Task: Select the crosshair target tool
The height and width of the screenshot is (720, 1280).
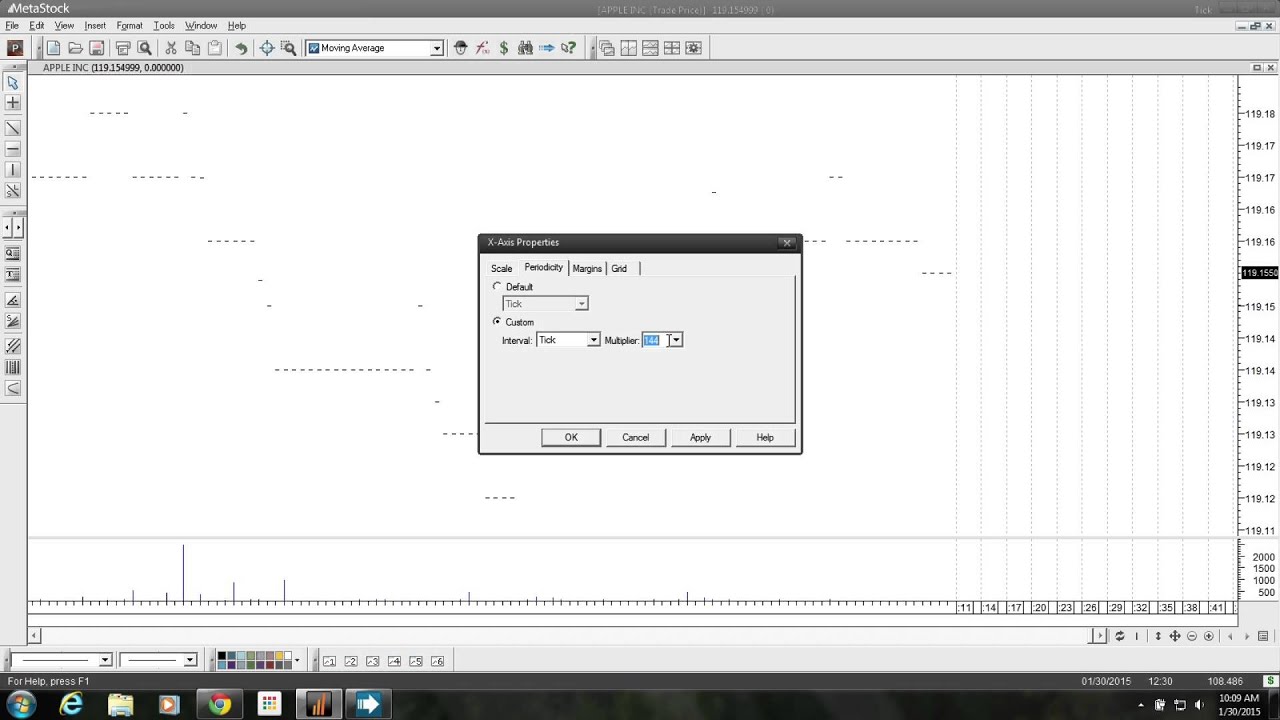Action: pos(267,48)
